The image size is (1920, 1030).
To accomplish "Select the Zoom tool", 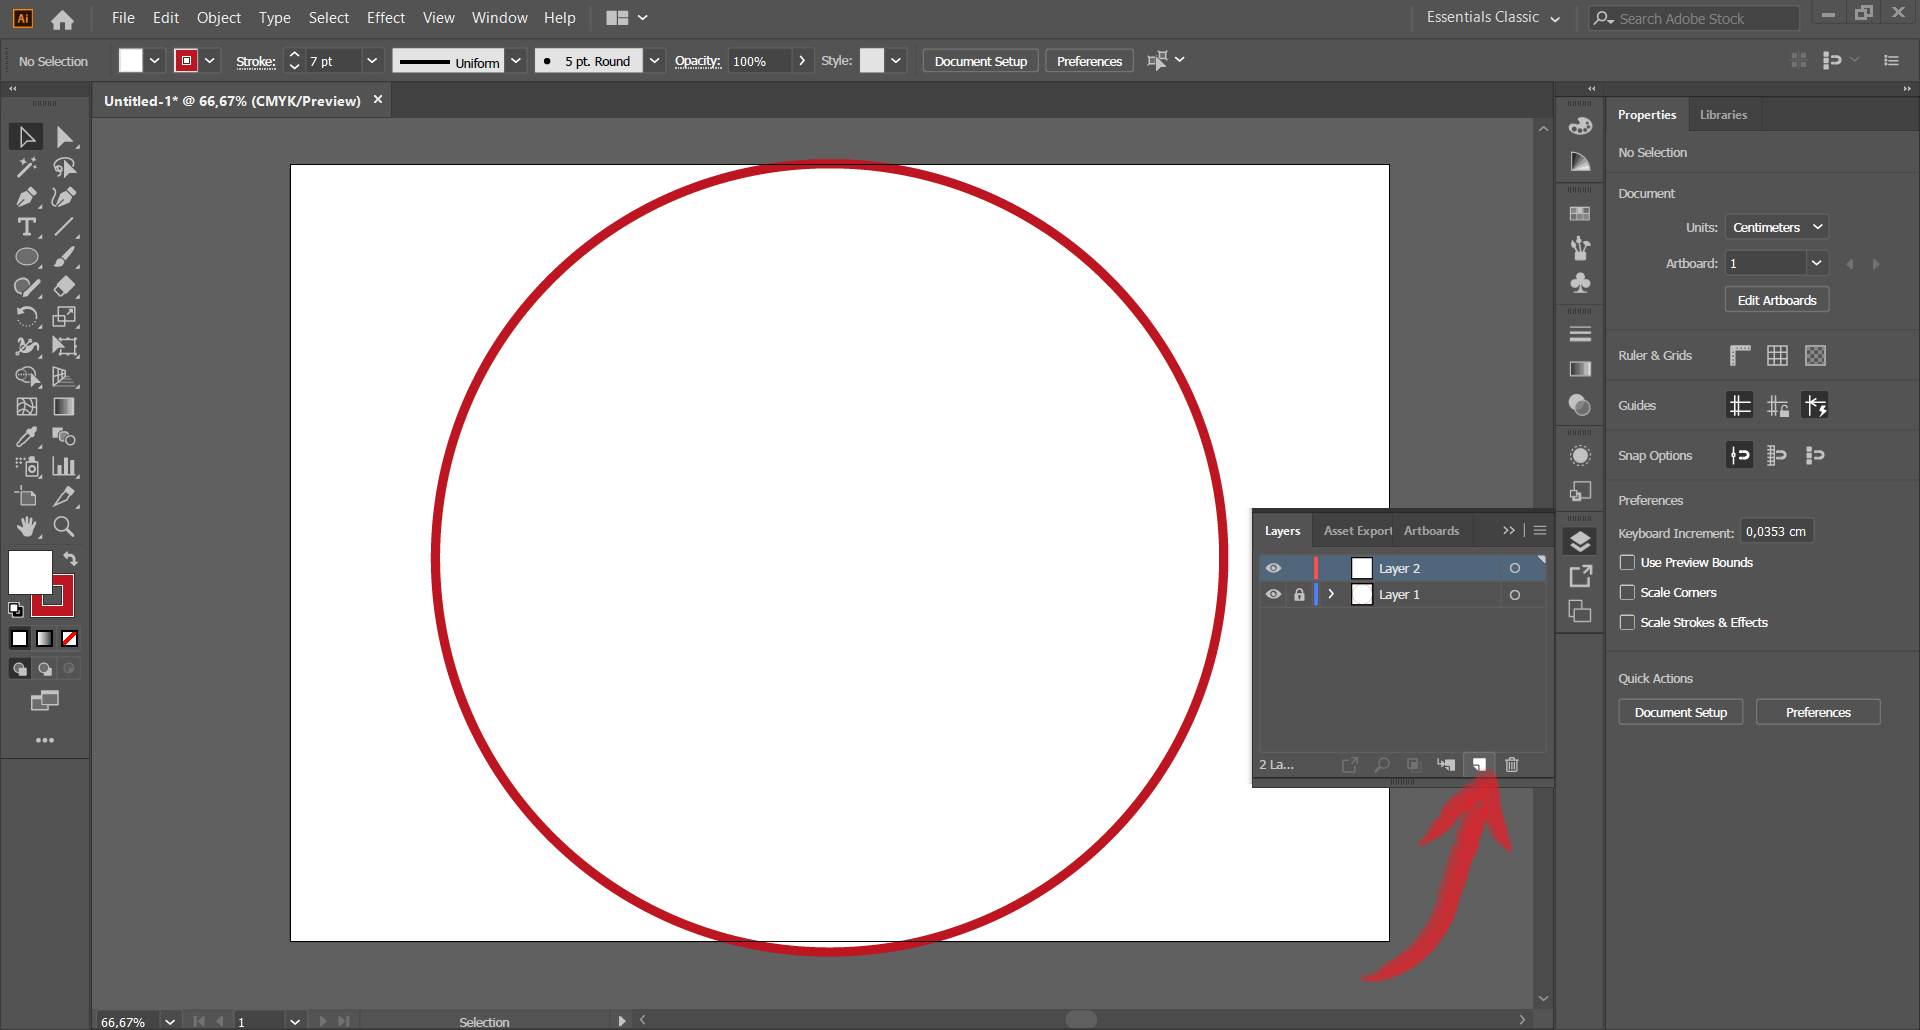I will tap(65, 527).
